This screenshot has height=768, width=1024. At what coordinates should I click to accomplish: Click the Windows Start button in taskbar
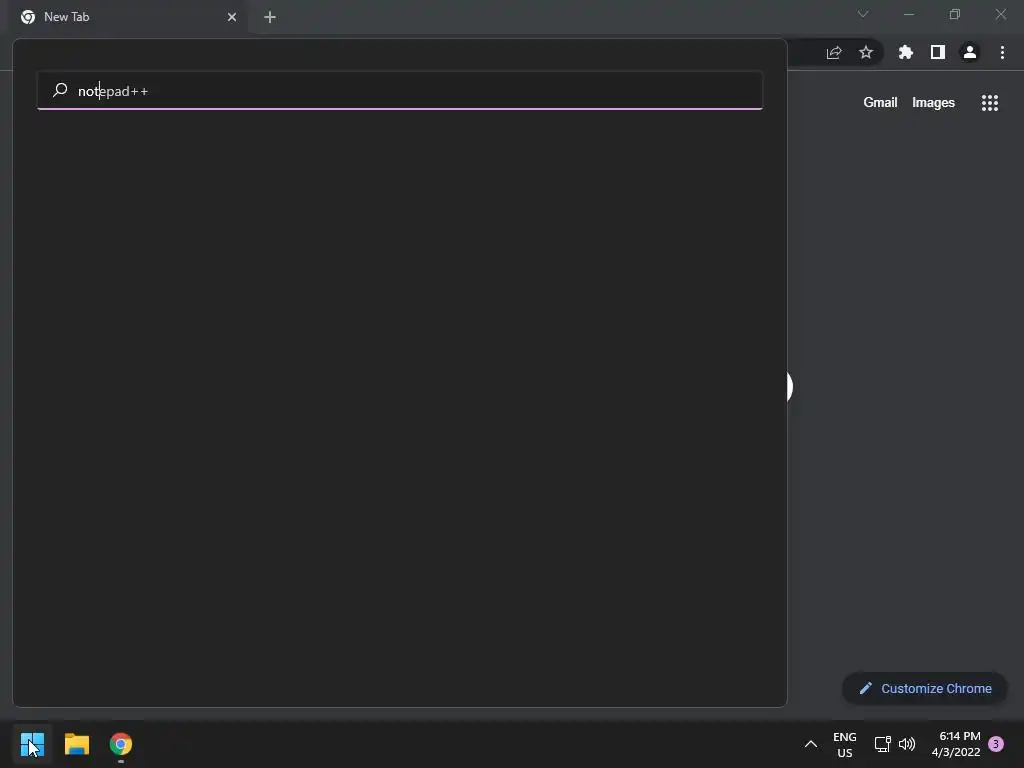32,744
